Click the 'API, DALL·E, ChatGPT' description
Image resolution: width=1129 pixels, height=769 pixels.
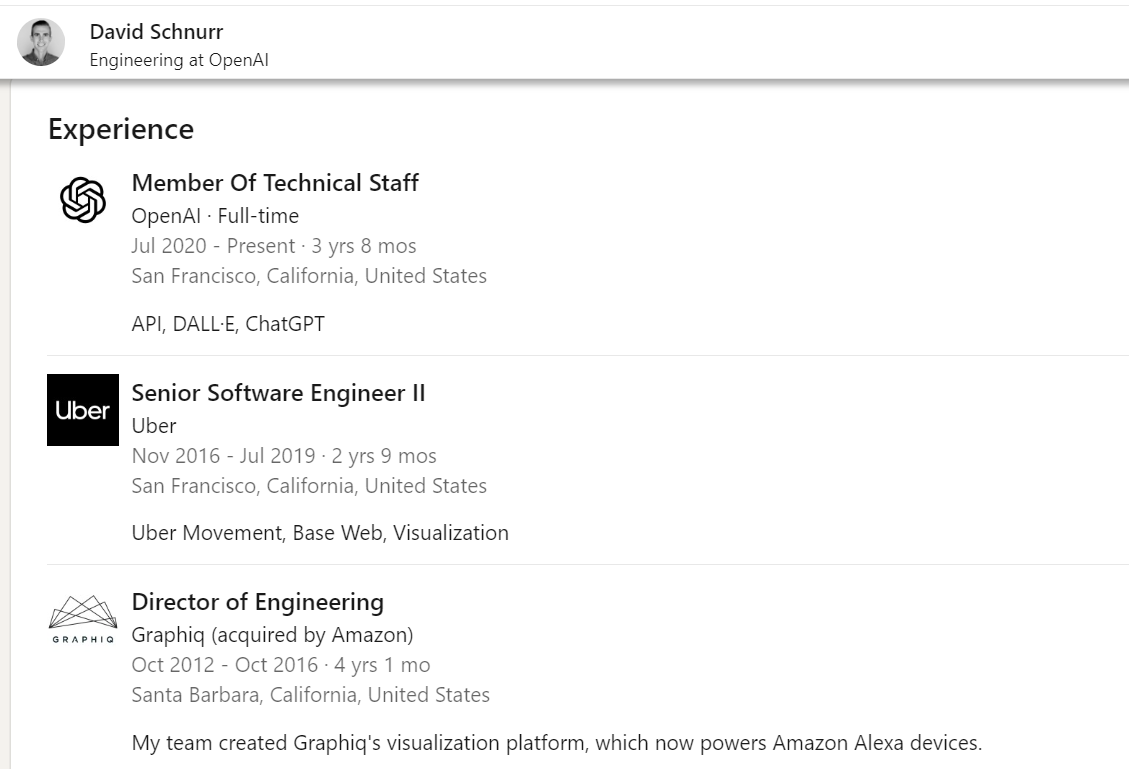[x=228, y=324]
